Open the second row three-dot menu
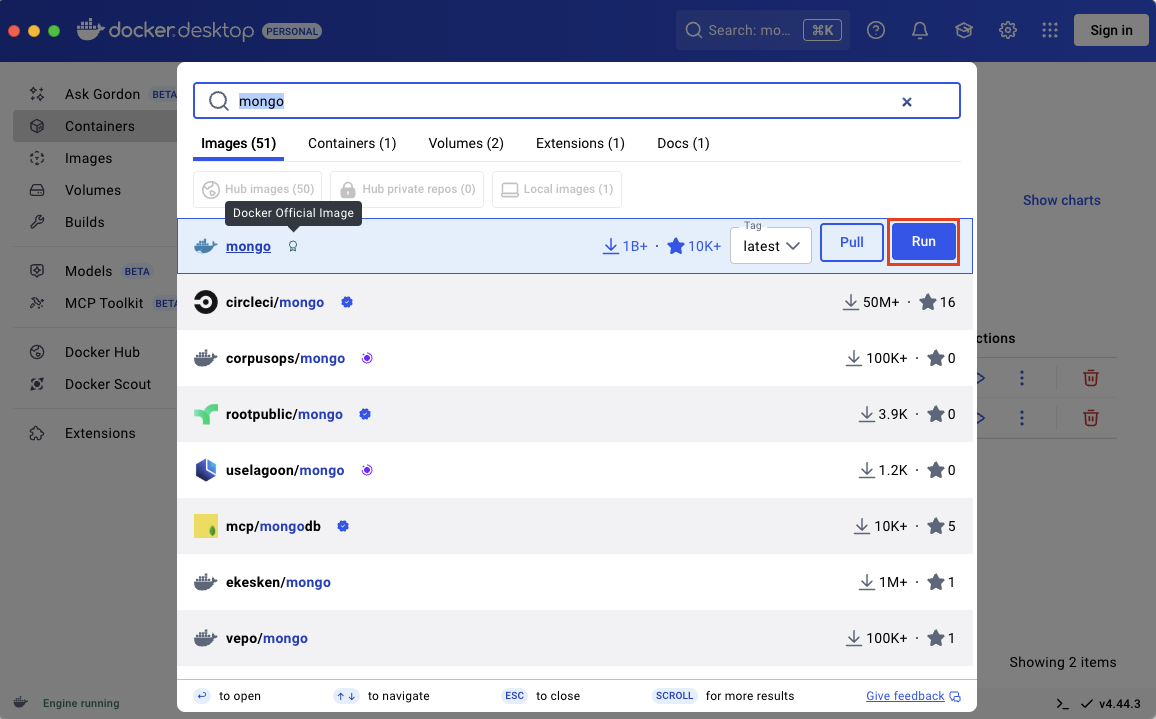The width and height of the screenshot is (1156, 719). tap(1022, 418)
